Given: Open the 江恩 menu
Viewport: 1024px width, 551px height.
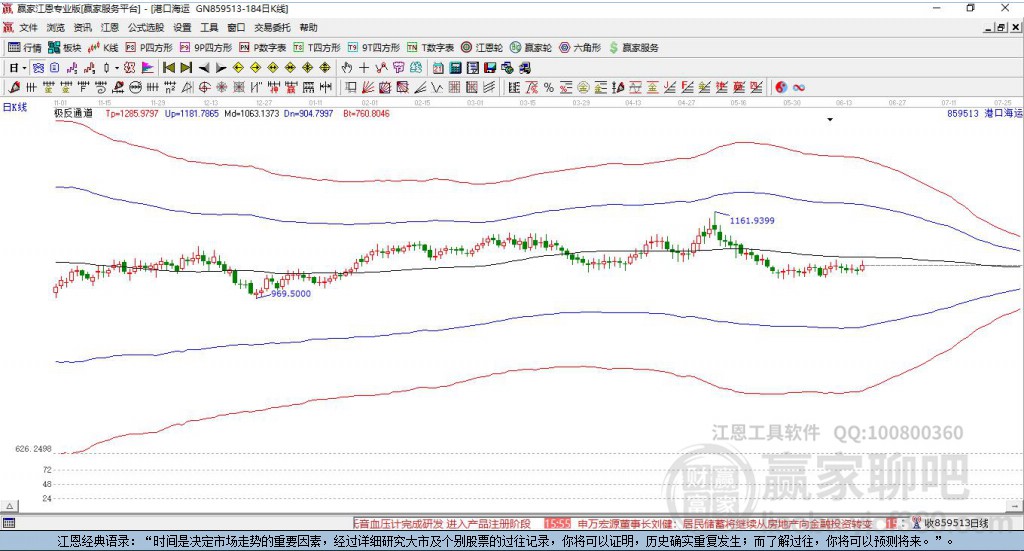Looking at the screenshot, I should click(x=110, y=27).
